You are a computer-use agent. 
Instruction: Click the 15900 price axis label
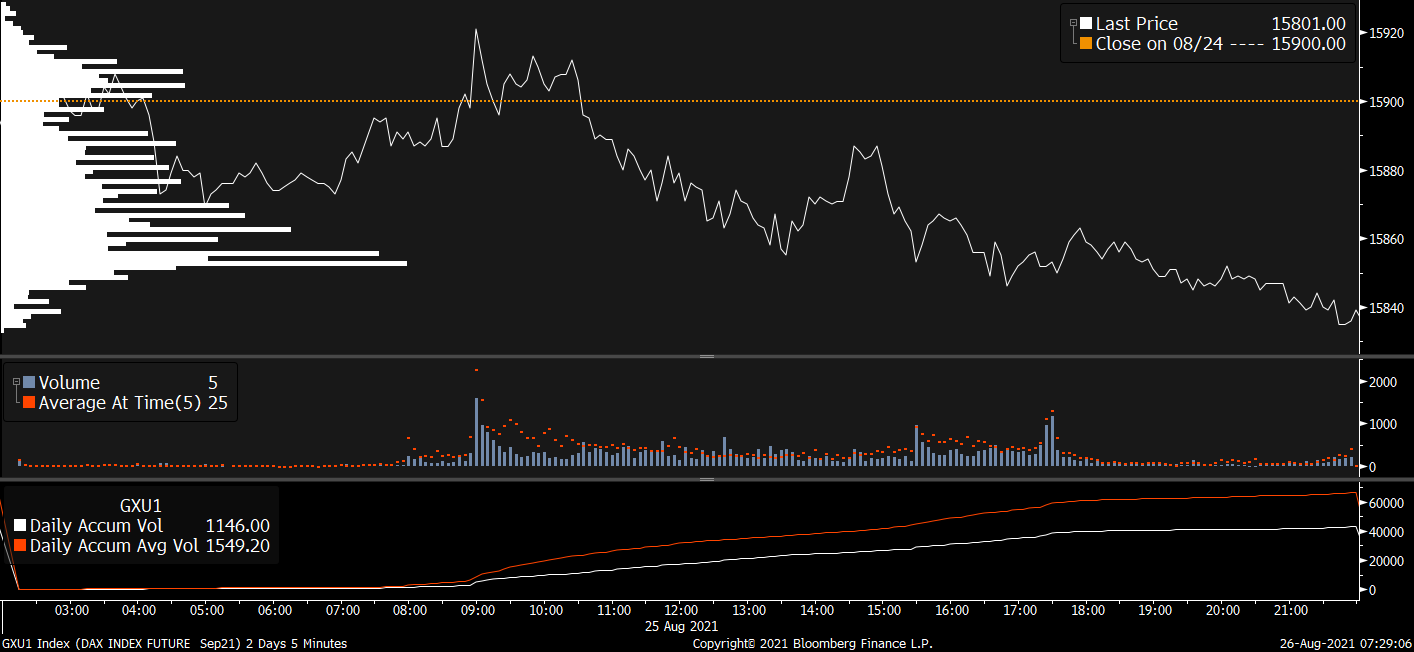point(1387,102)
